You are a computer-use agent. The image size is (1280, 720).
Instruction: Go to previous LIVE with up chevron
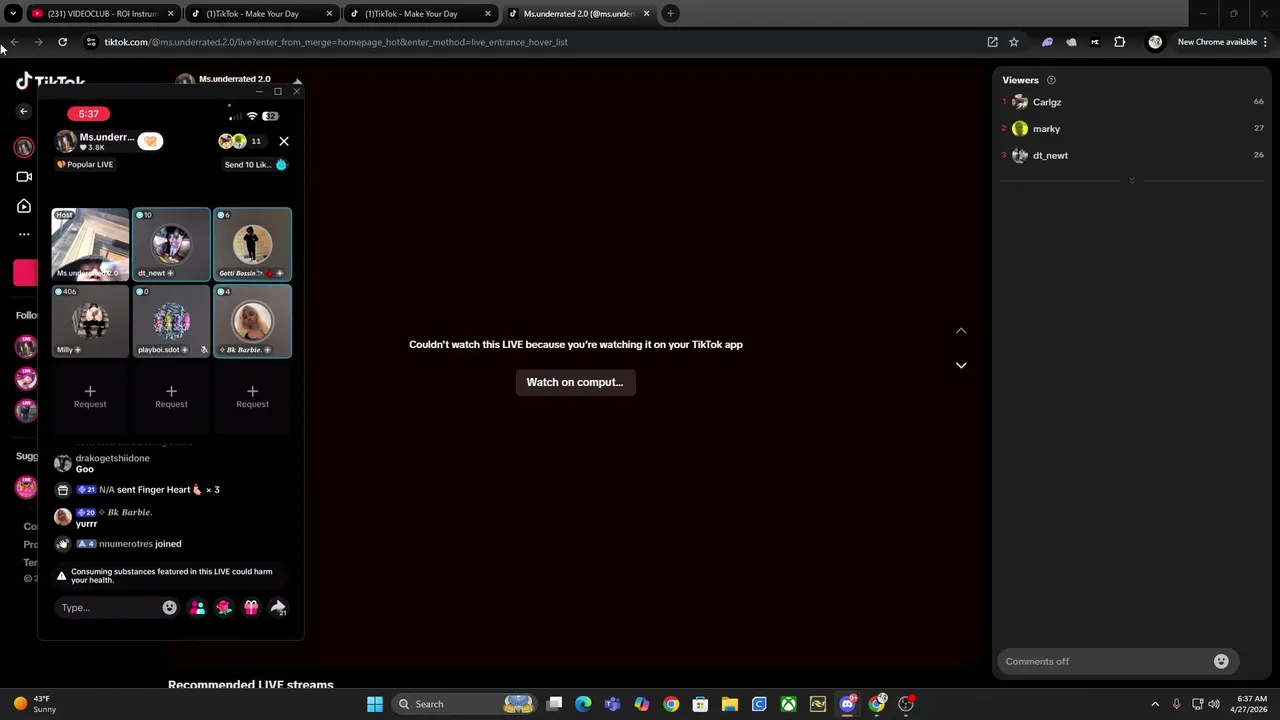pos(961,331)
